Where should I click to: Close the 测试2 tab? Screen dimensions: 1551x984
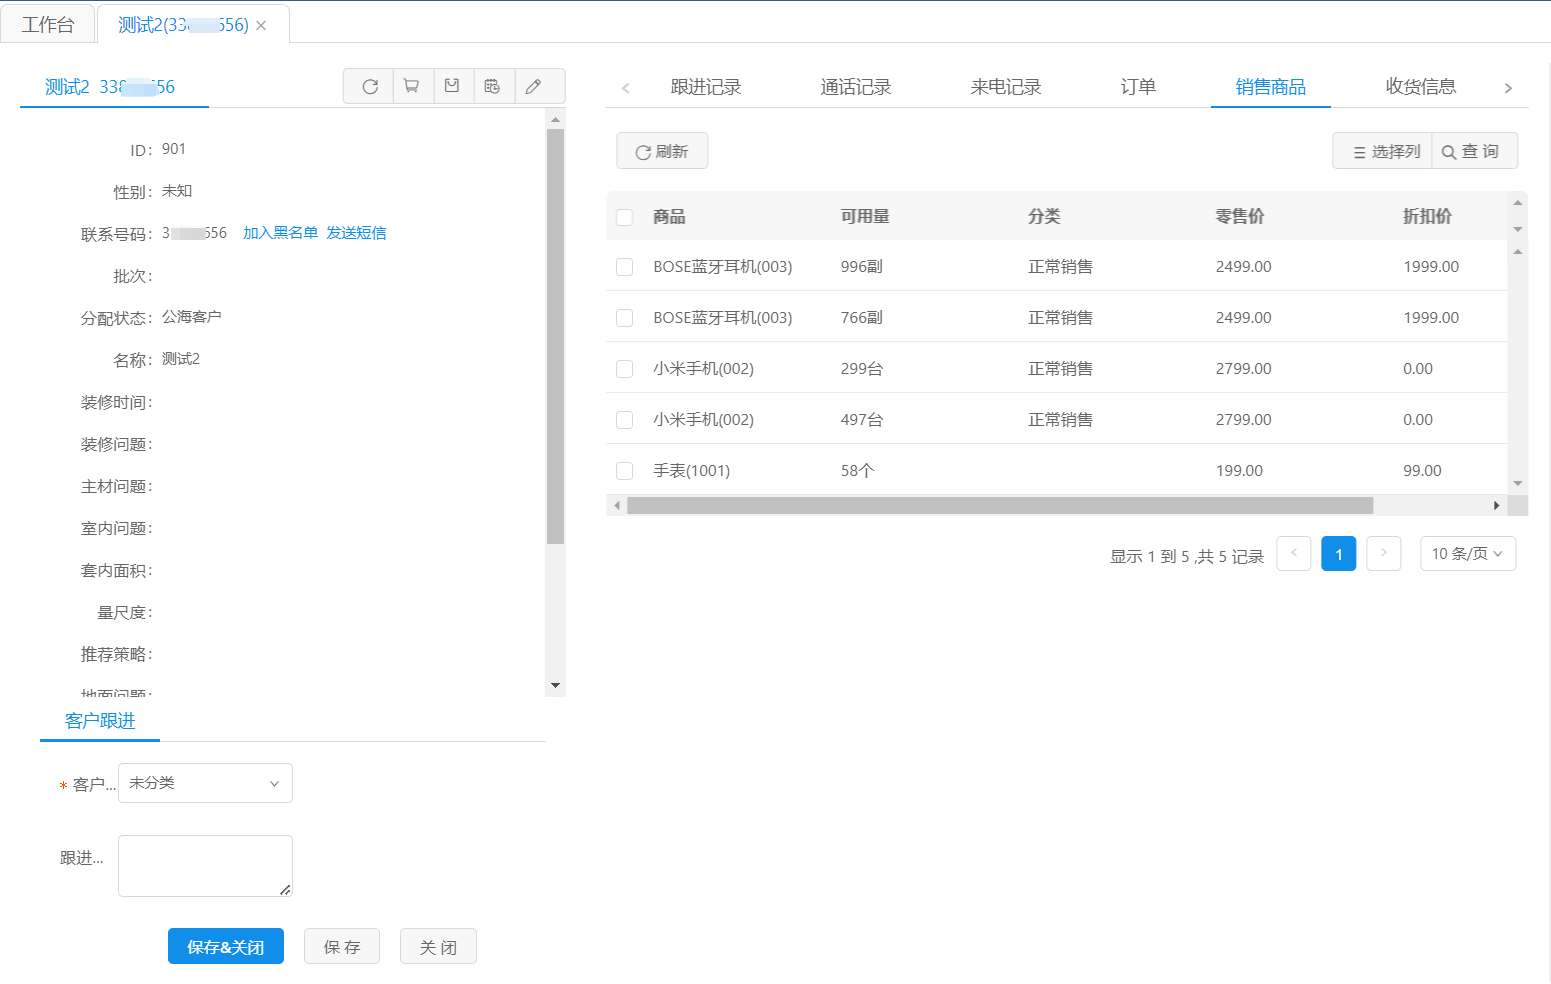click(x=261, y=26)
